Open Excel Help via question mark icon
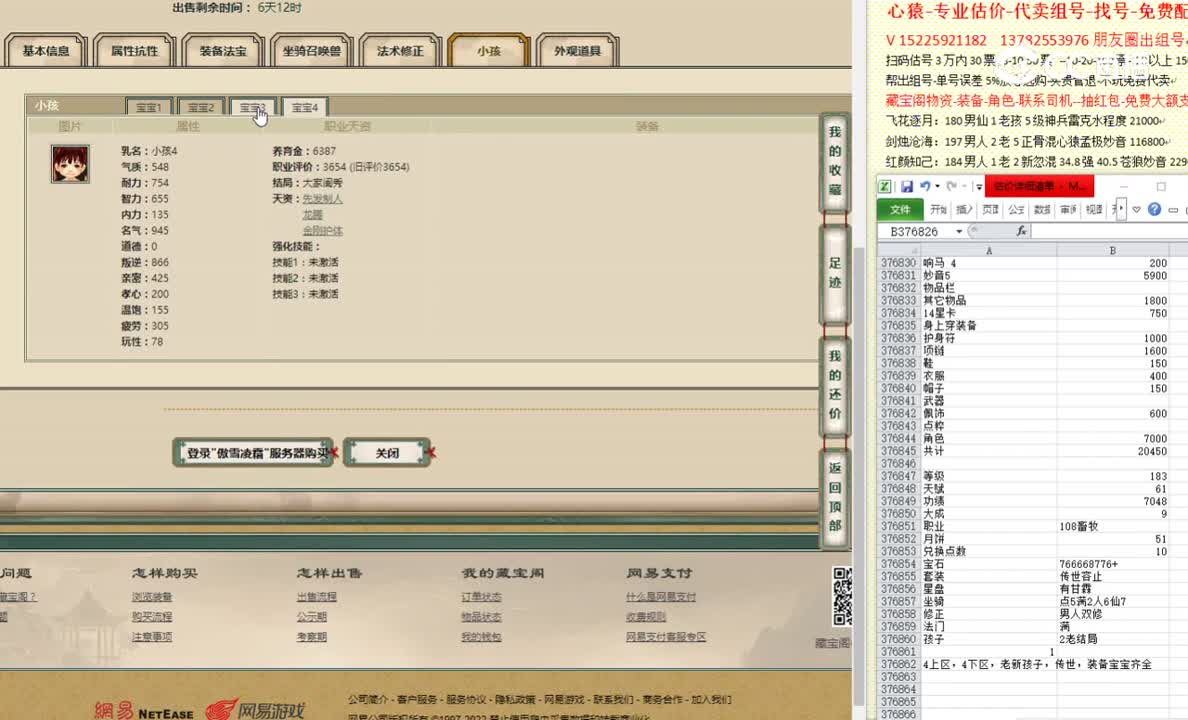The height and width of the screenshot is (720, 1188). tap(1154, 210)
